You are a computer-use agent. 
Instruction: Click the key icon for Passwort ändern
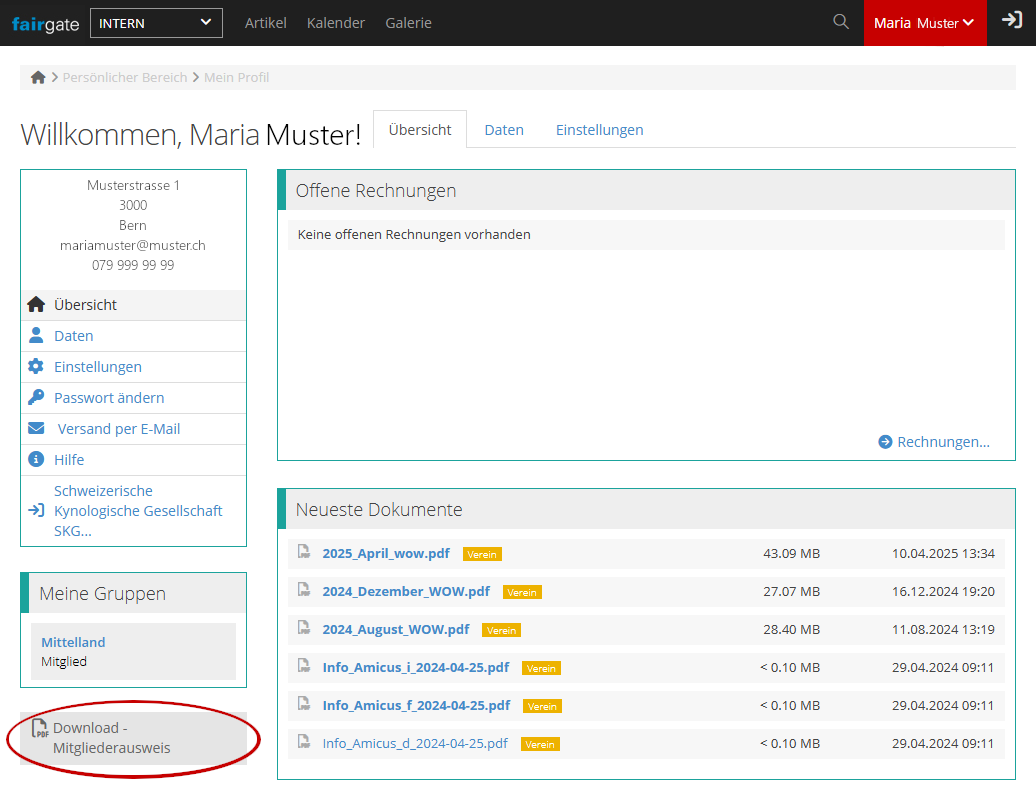36,398
